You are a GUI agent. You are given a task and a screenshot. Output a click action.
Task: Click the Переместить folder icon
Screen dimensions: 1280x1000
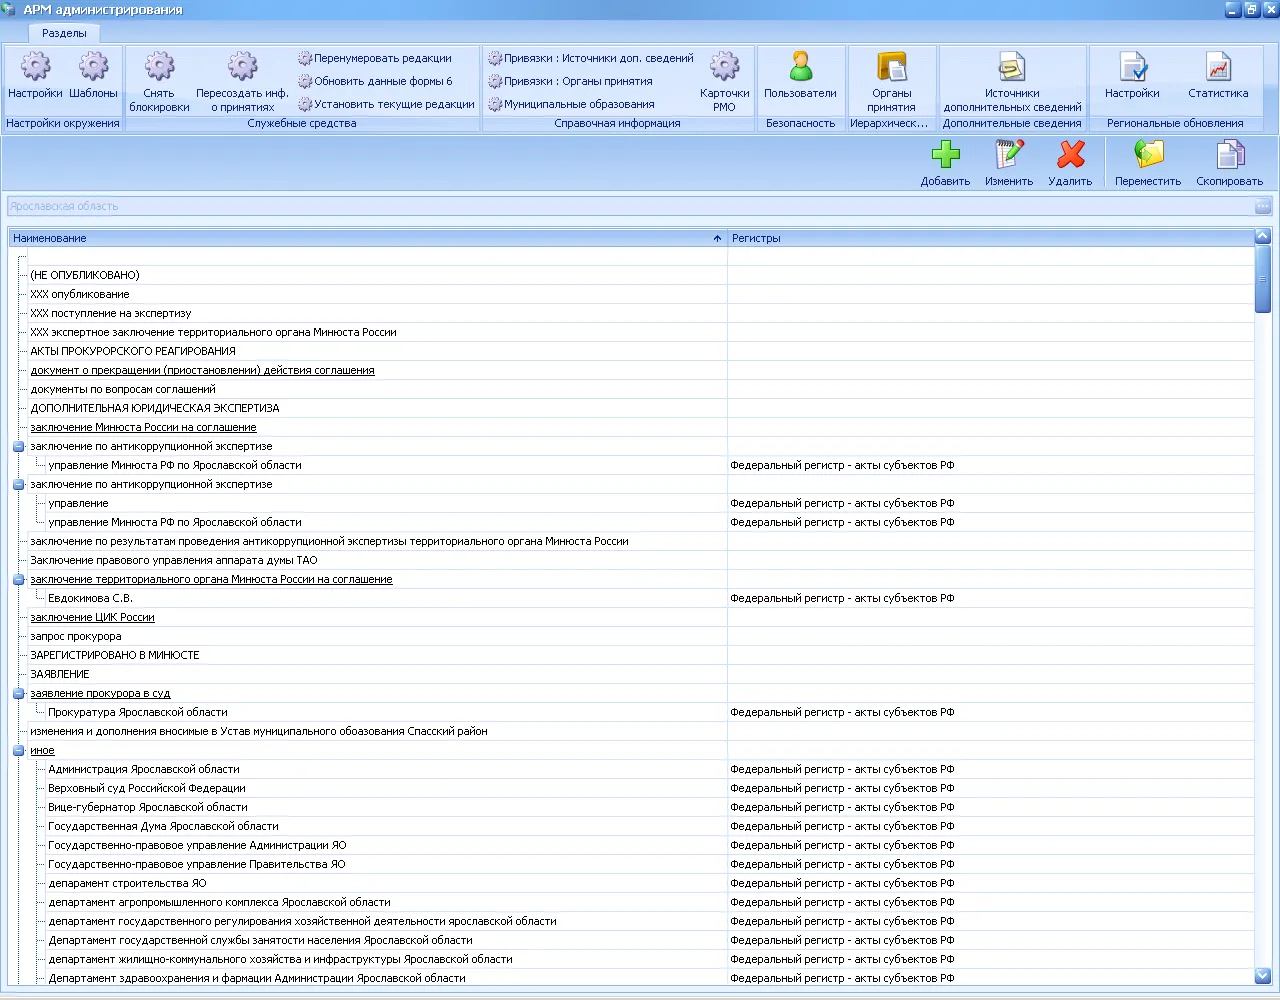1148,155
